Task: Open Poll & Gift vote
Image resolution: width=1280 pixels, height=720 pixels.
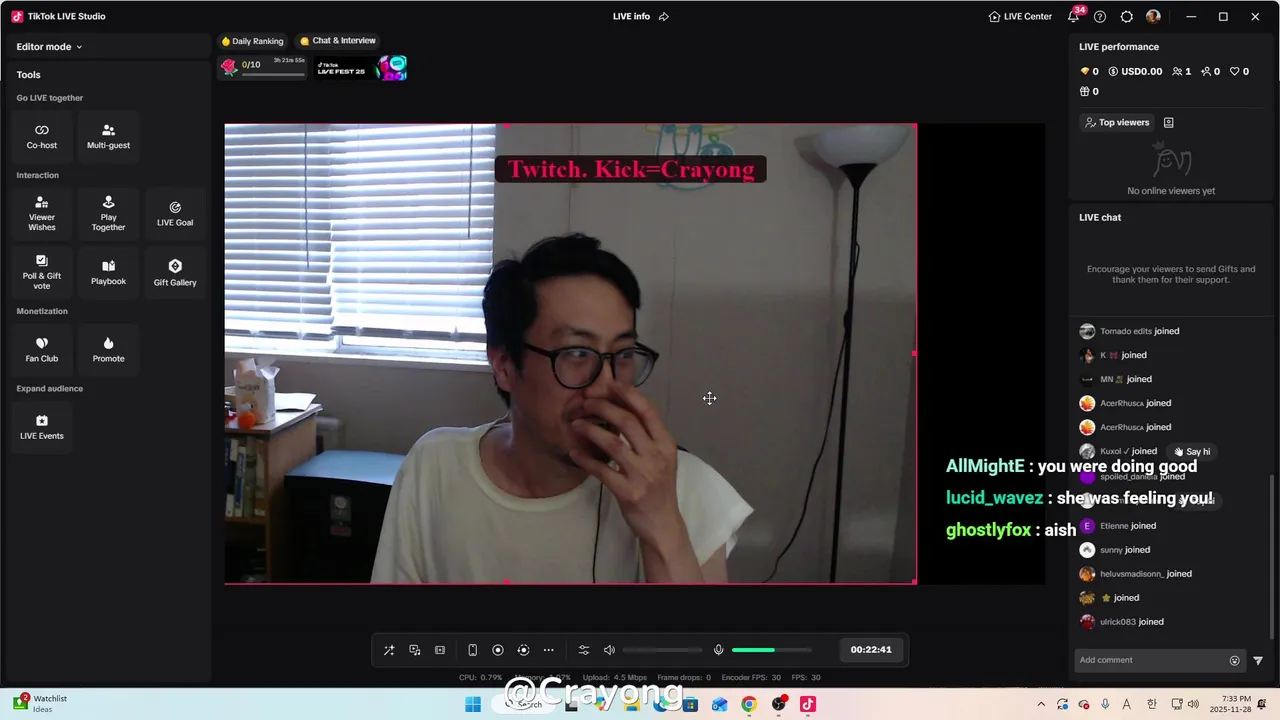Action: tap(42, 272)
